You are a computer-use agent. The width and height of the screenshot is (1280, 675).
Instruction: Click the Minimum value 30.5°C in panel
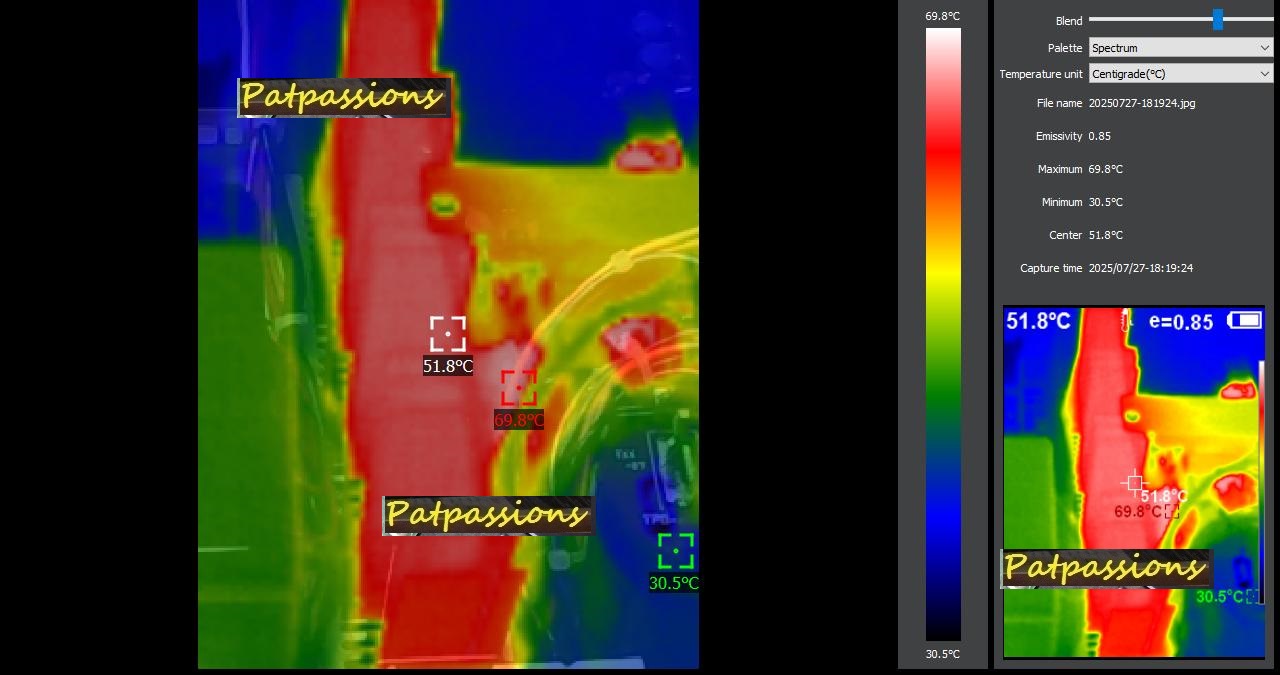(1105, 202)
